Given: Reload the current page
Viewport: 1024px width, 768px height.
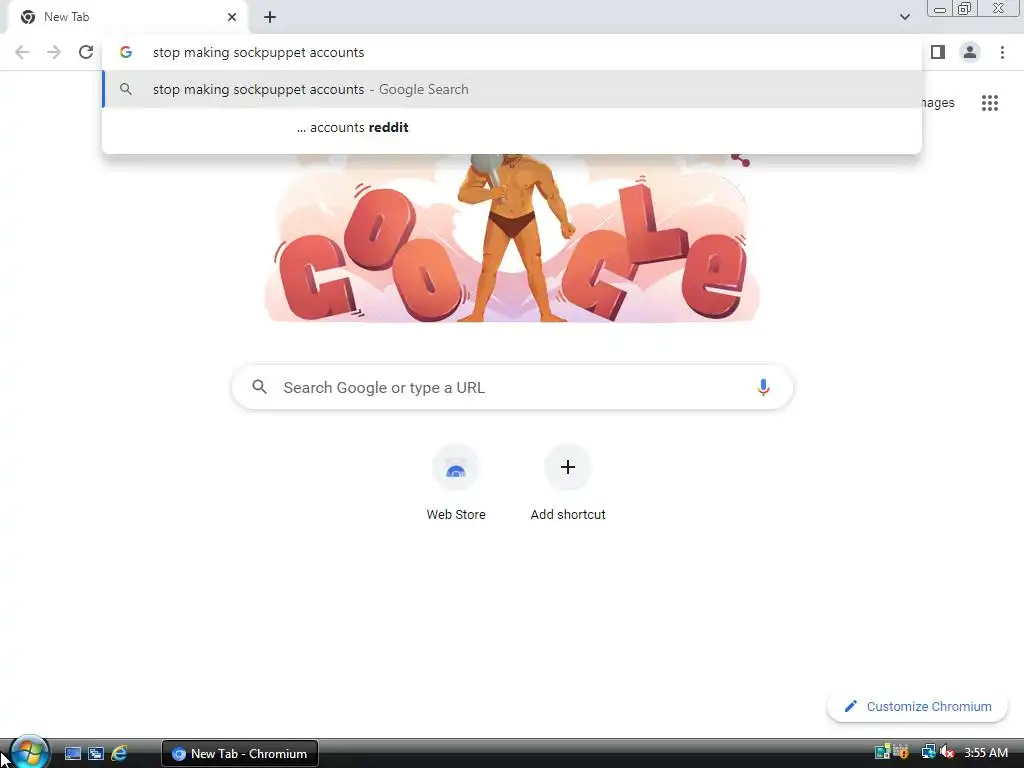Looking at the screenshot, I should pyautogui.click(x=86, y=52).
